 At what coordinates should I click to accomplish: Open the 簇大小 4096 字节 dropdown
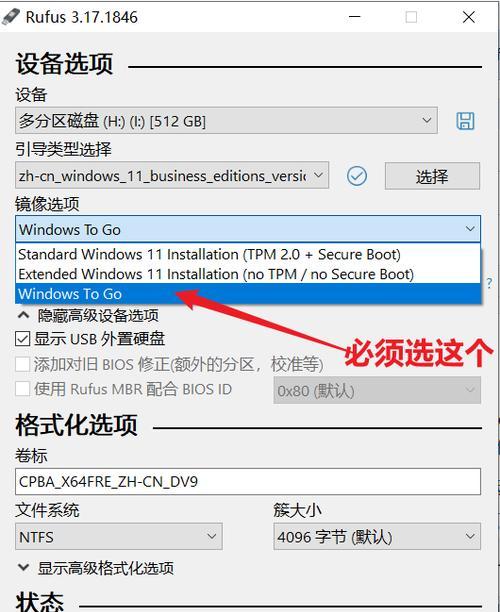[377, 537]
